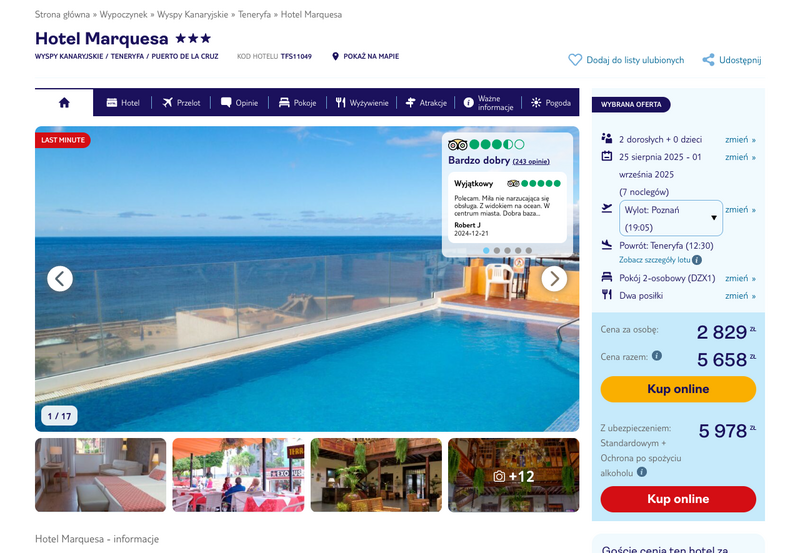800x553 pixels.
Task: Select the second review carousel dot
Action: (497, 250)
